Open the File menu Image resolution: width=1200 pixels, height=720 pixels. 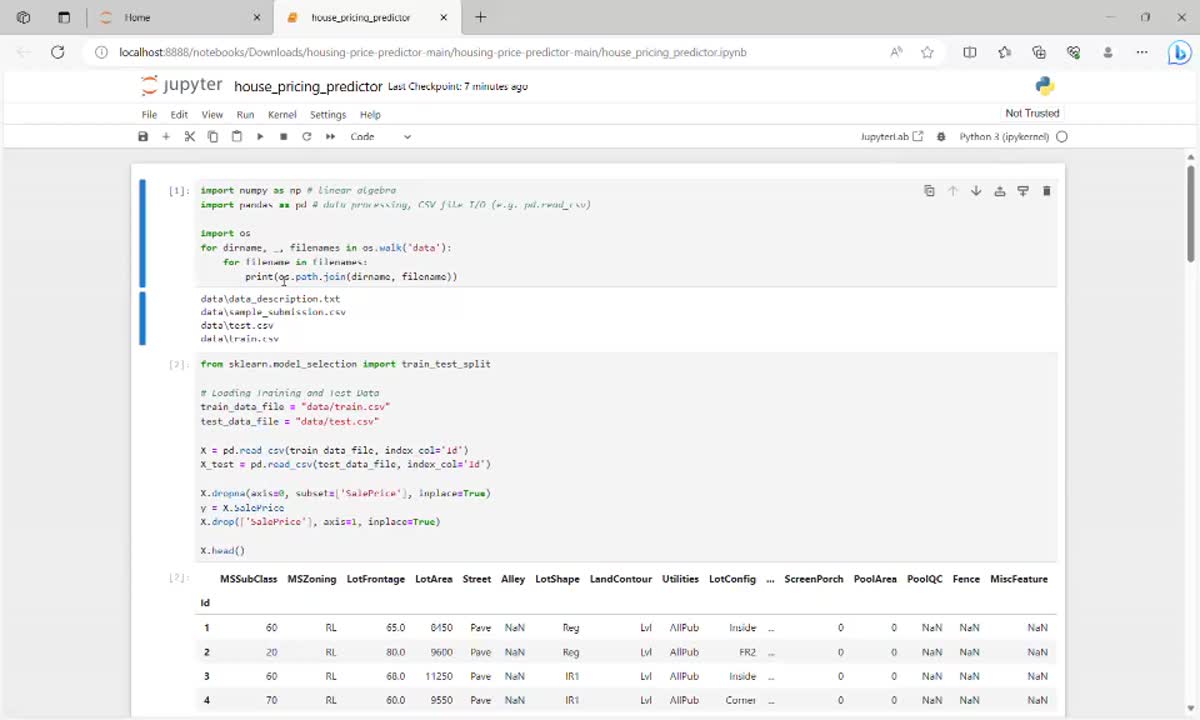point(149,115)
